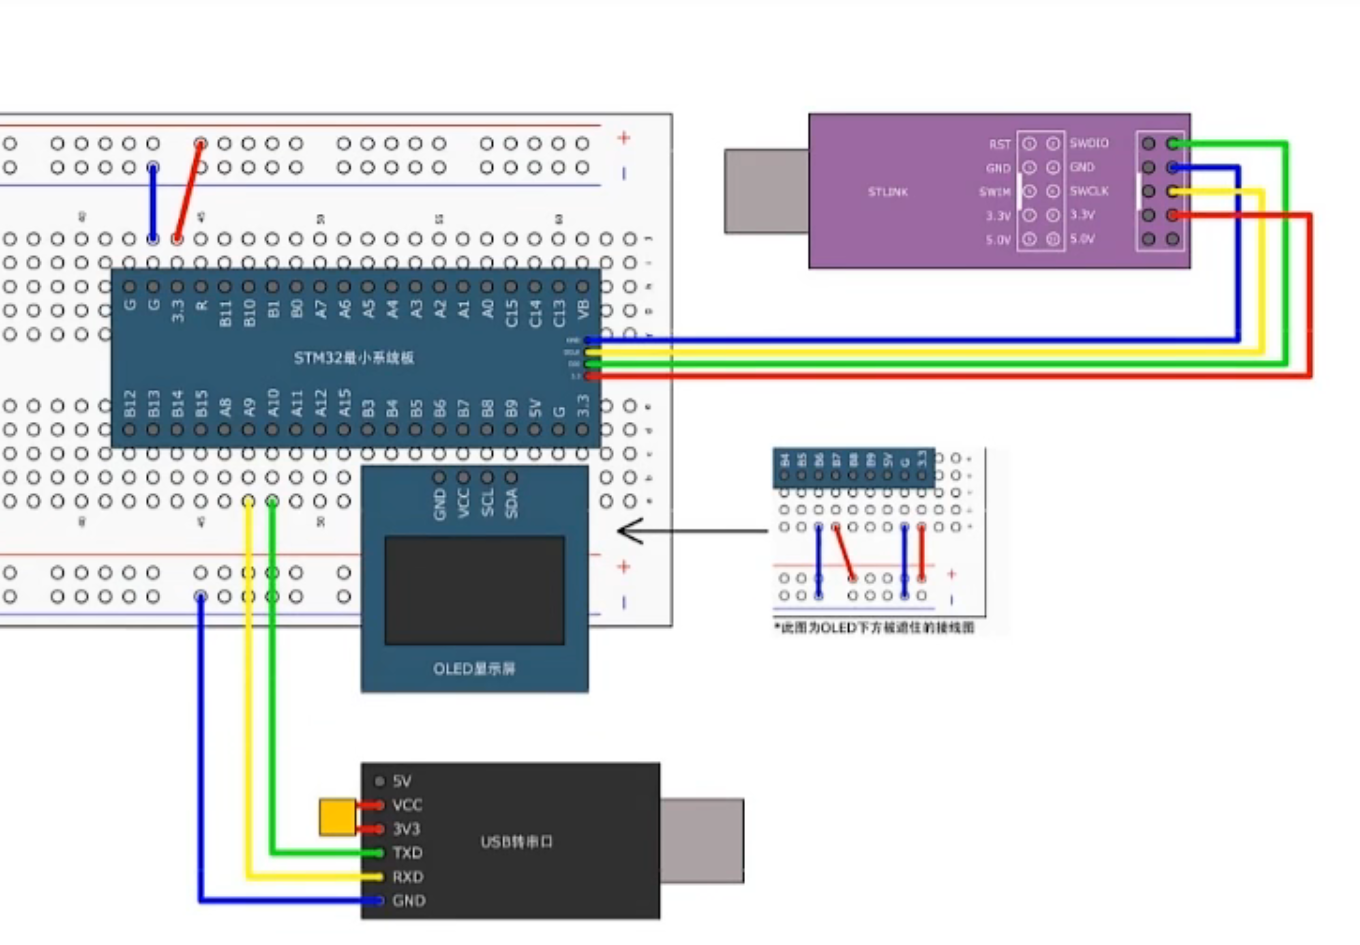Click the red jumper wire atop breadboard
Image resolution: width=1360 pixels, height=945 pixels.
click(189, 191)
